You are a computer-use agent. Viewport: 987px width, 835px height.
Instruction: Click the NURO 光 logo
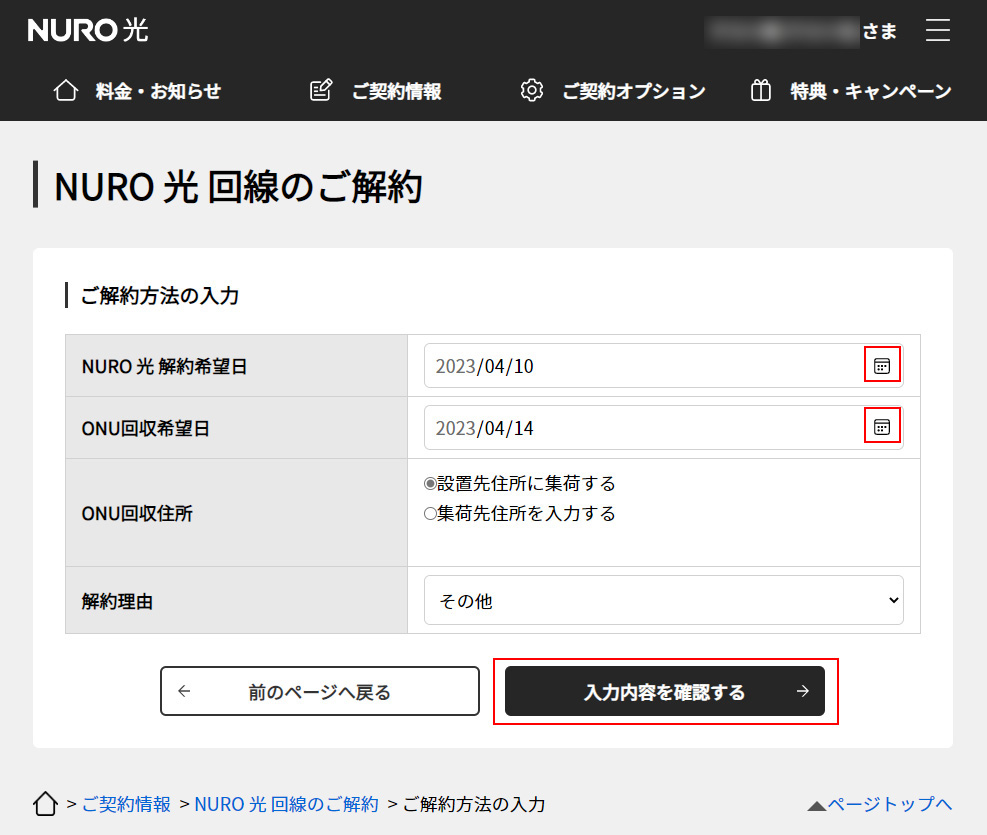point(88,31)
